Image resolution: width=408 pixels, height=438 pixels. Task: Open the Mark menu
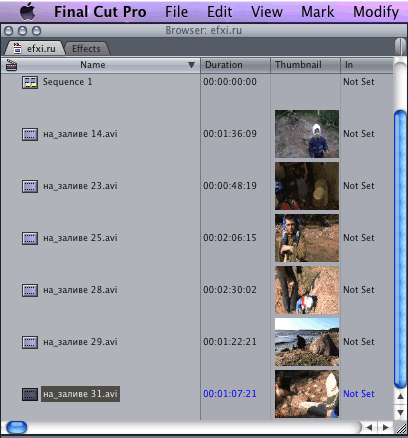pos(317,12)
